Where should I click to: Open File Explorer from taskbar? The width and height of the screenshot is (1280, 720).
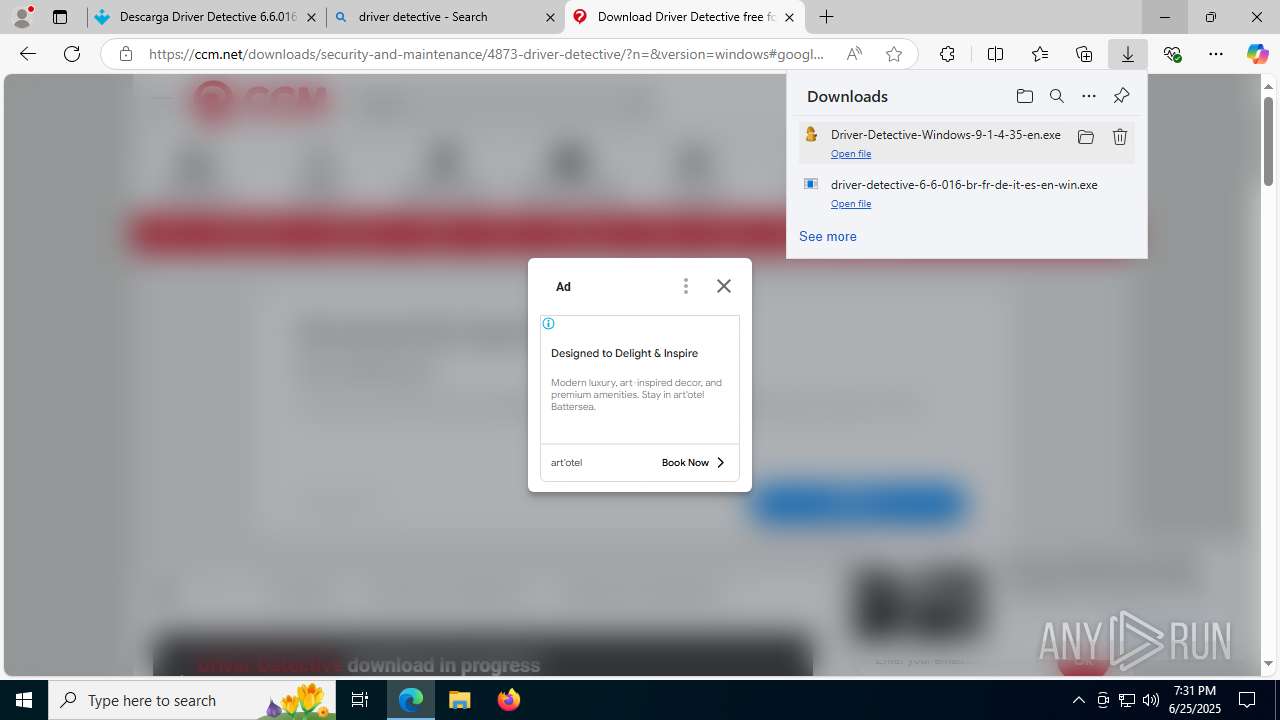460,700
